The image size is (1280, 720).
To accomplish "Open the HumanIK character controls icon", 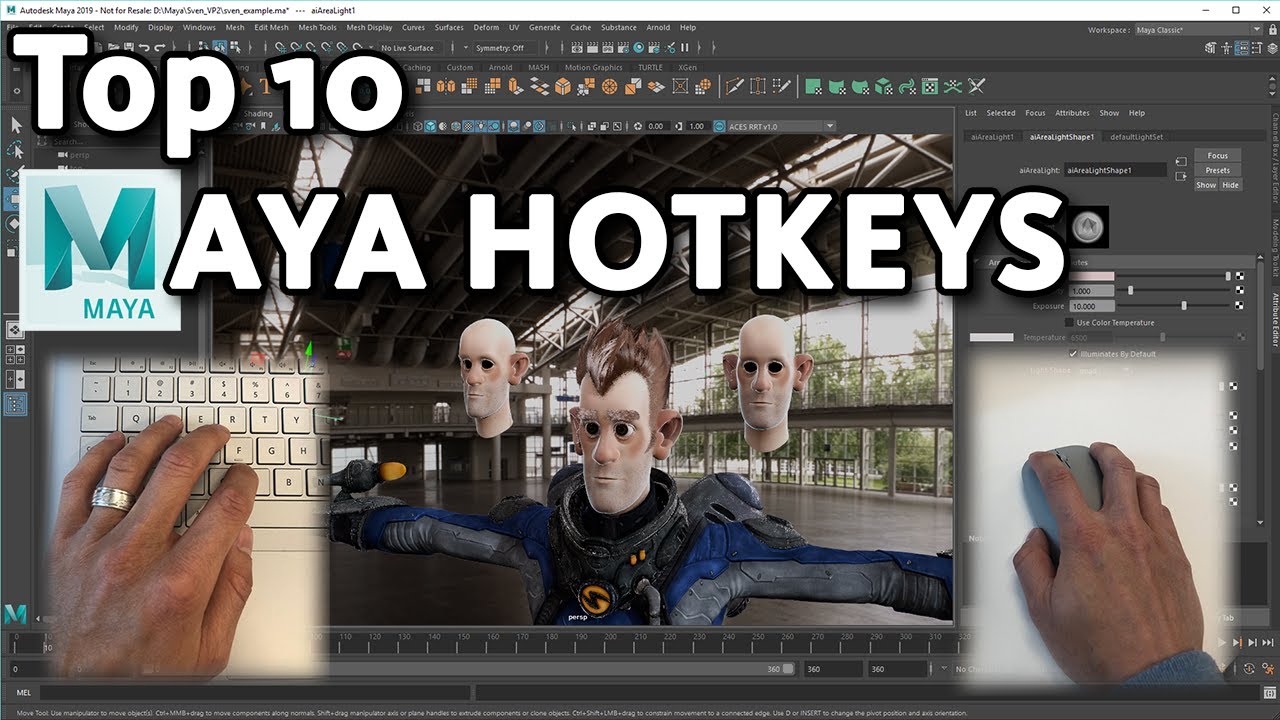I will click(1225, 47).
